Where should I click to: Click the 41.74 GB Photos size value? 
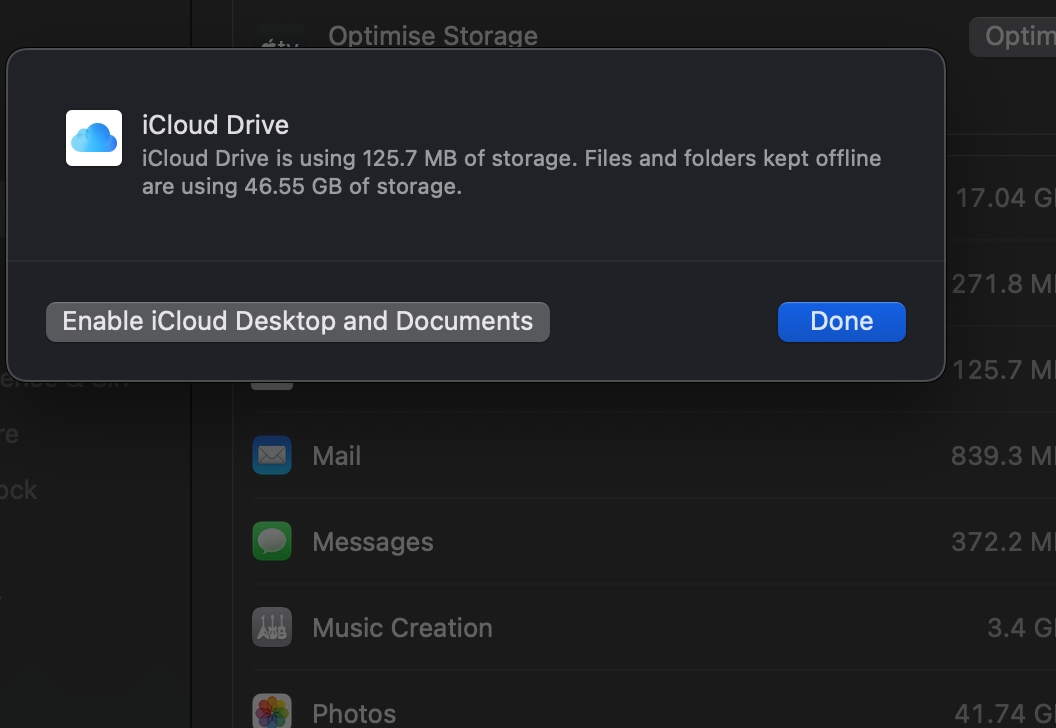pyautogui.click(x=1005, y=714)
